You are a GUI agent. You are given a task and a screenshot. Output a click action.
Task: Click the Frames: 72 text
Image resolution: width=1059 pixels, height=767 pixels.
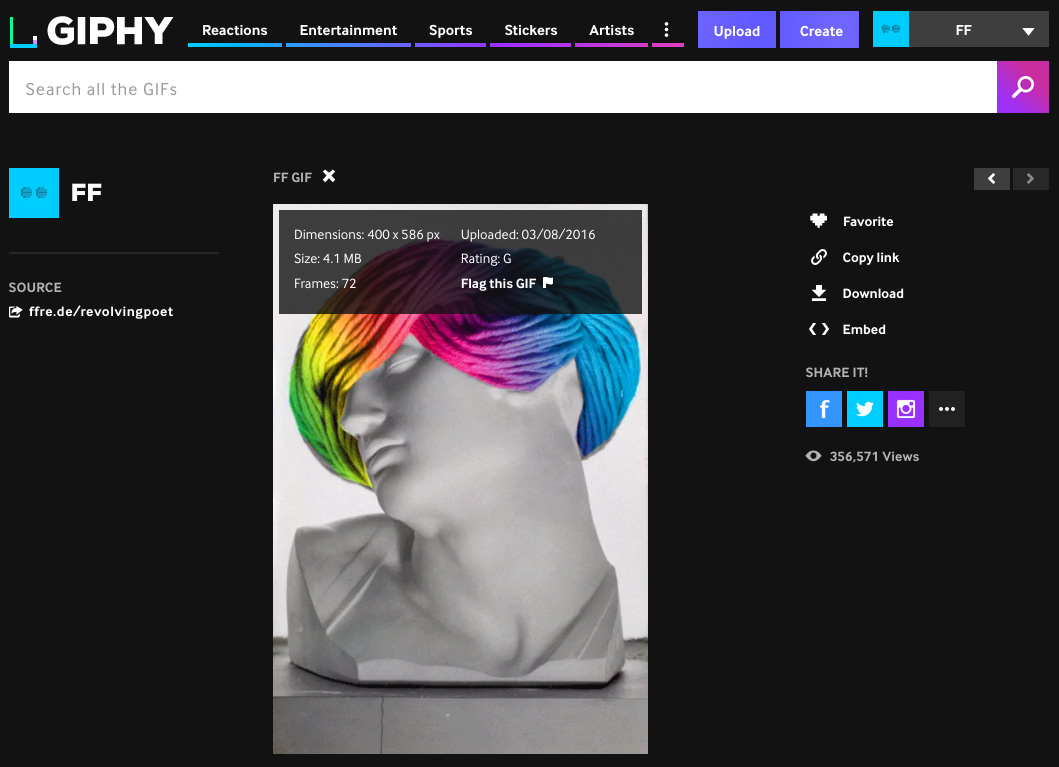pyautogui.click(x=325, y=284)
